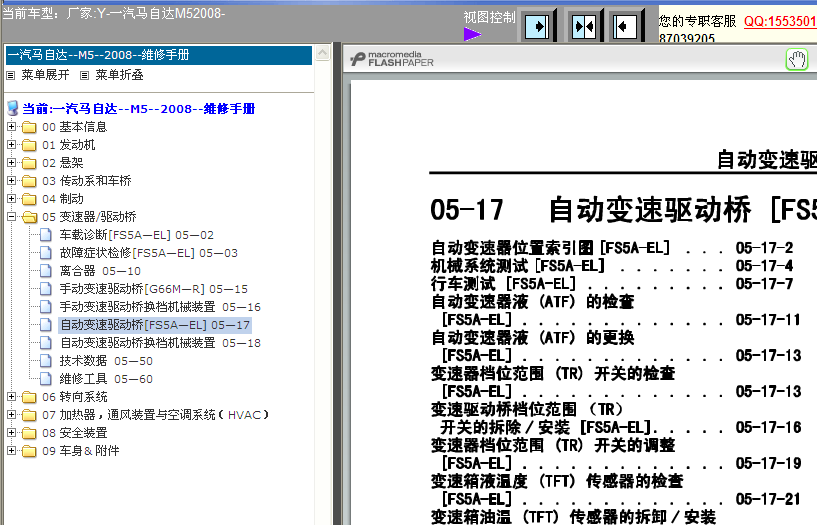This screenshot has width=817, height=525.
Task: Click 菜单展开 to expand all menus
Action: (x=45, y=75)
